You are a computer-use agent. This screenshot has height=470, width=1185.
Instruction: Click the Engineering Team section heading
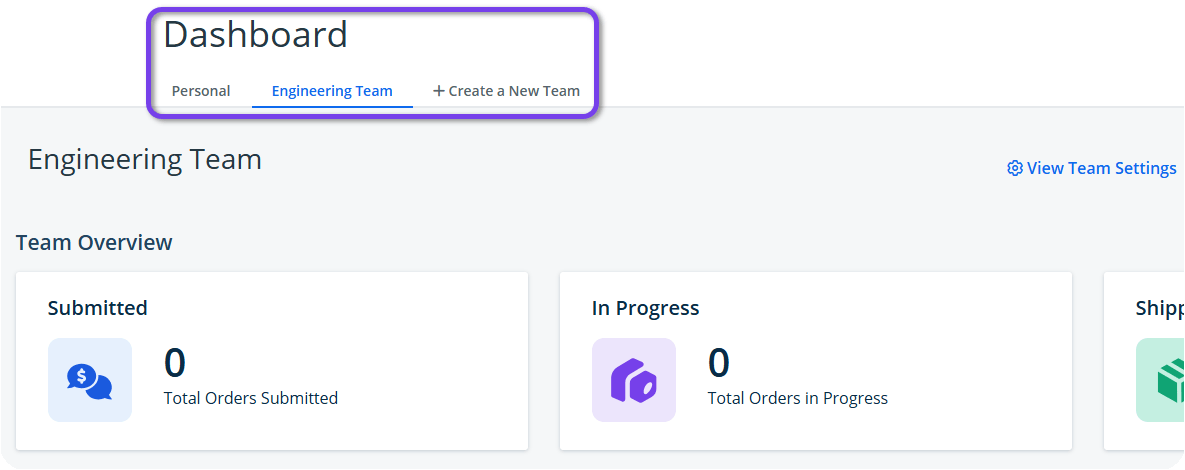pyautogui.click(x=145, y=159)
